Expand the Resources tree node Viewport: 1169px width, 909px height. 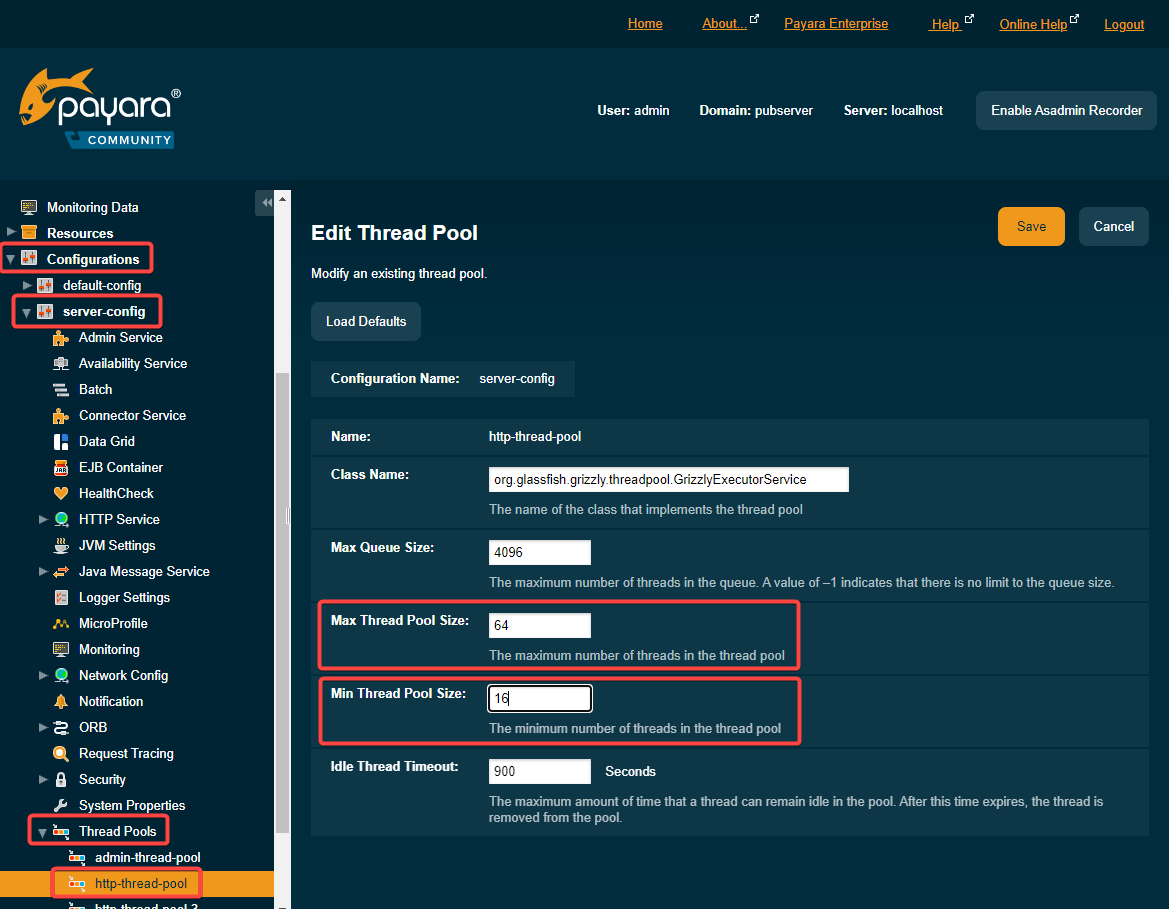coord(11,232)
